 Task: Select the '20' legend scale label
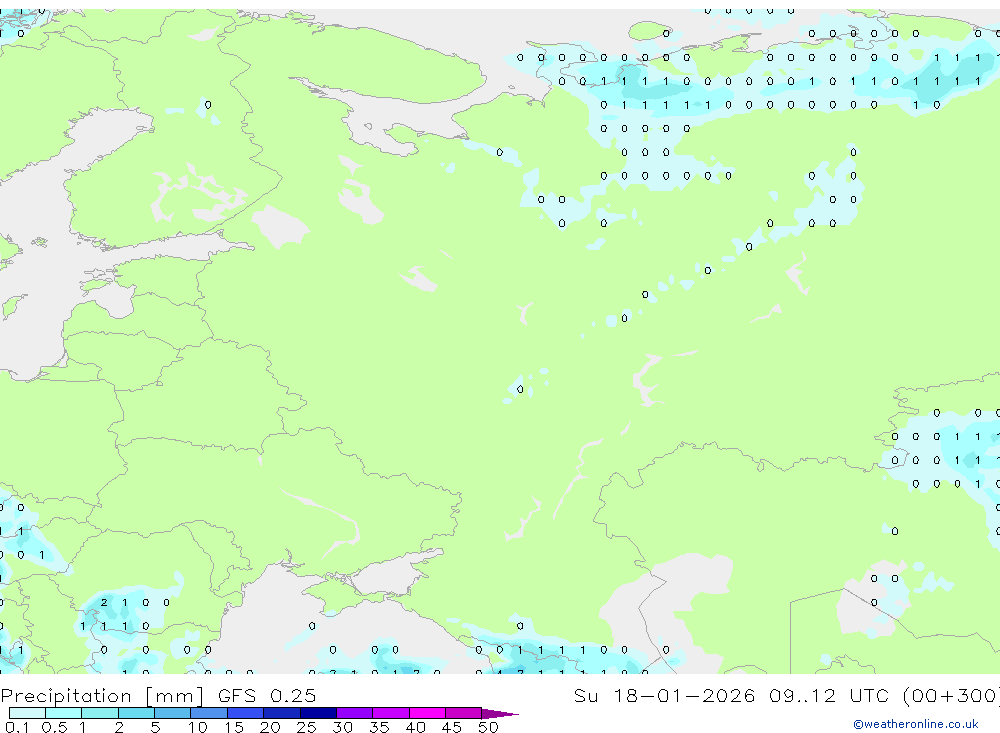pos(270,727)
